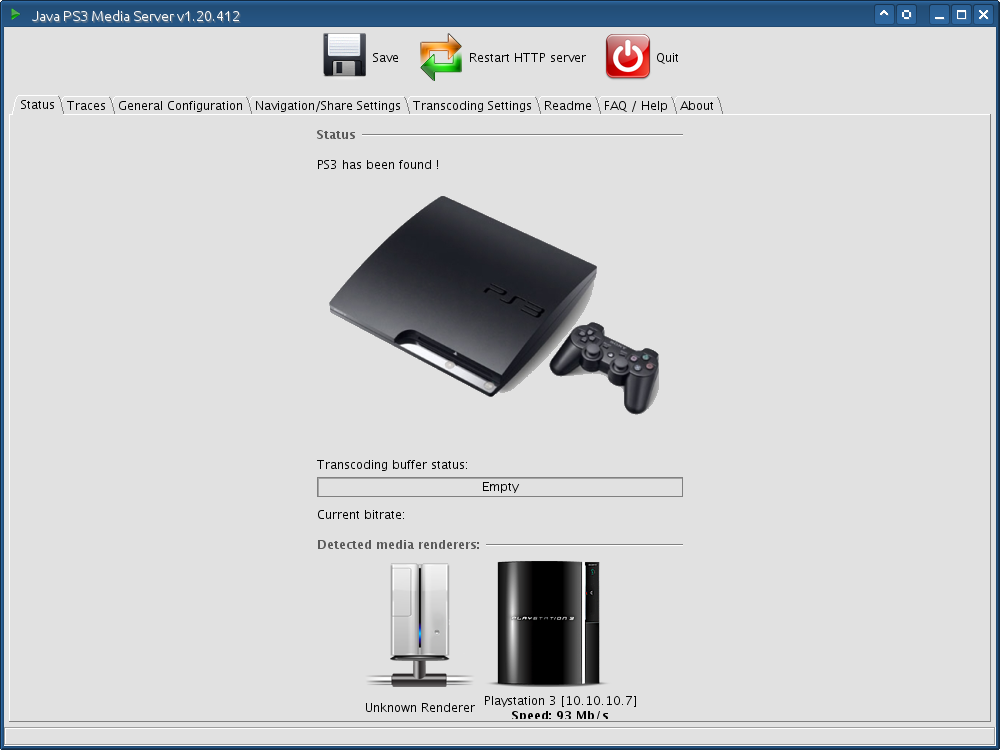Click the Empty transcoding buffer progress bar
The width and height of the screenshot is (1000, 750).
(x=500, y=487)
